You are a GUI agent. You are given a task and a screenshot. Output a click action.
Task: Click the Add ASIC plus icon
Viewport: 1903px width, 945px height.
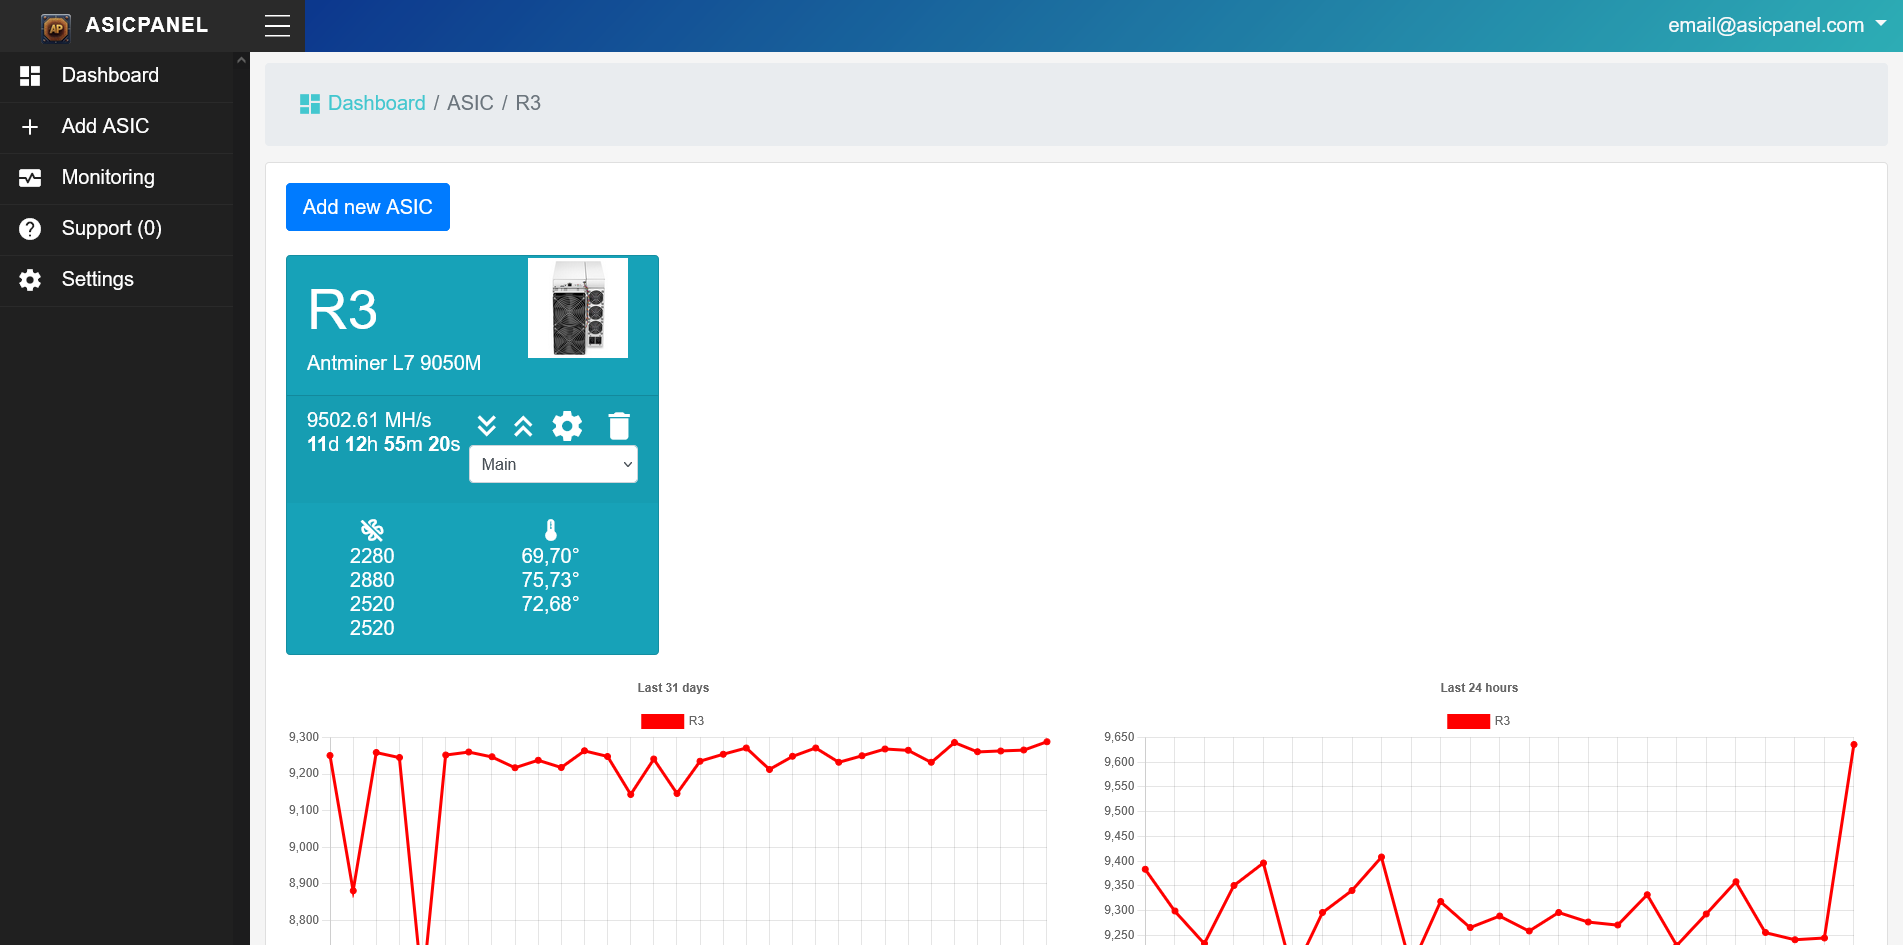click(x=30, y=127)
